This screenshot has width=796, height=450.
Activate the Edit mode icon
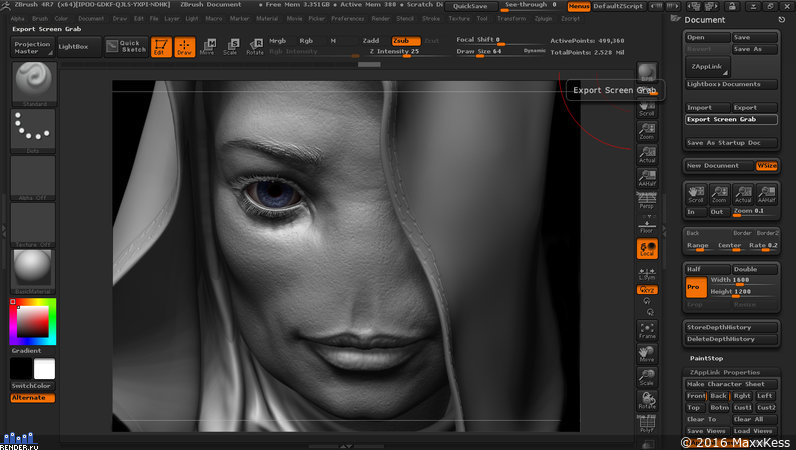coord(161,47)
